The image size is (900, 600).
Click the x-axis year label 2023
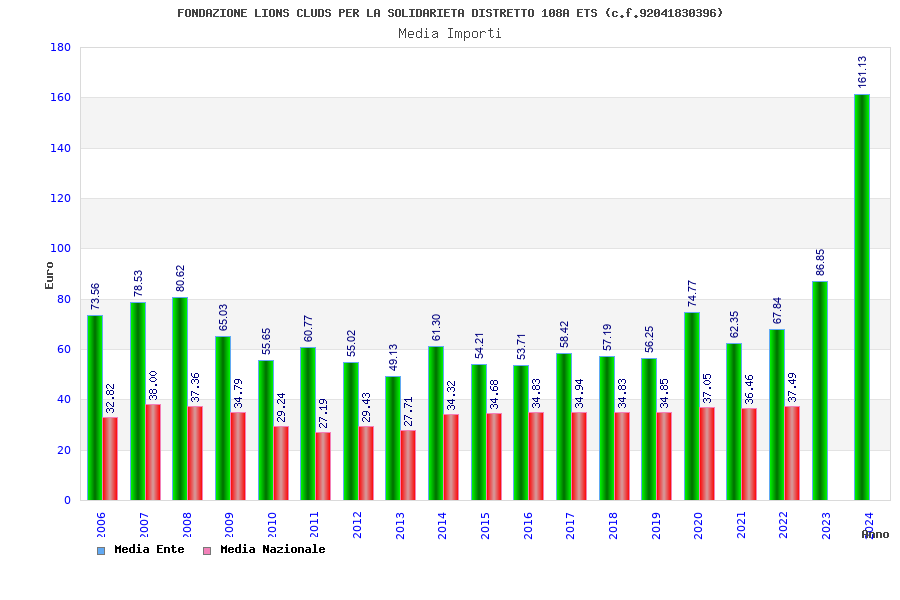pos(826,525)
